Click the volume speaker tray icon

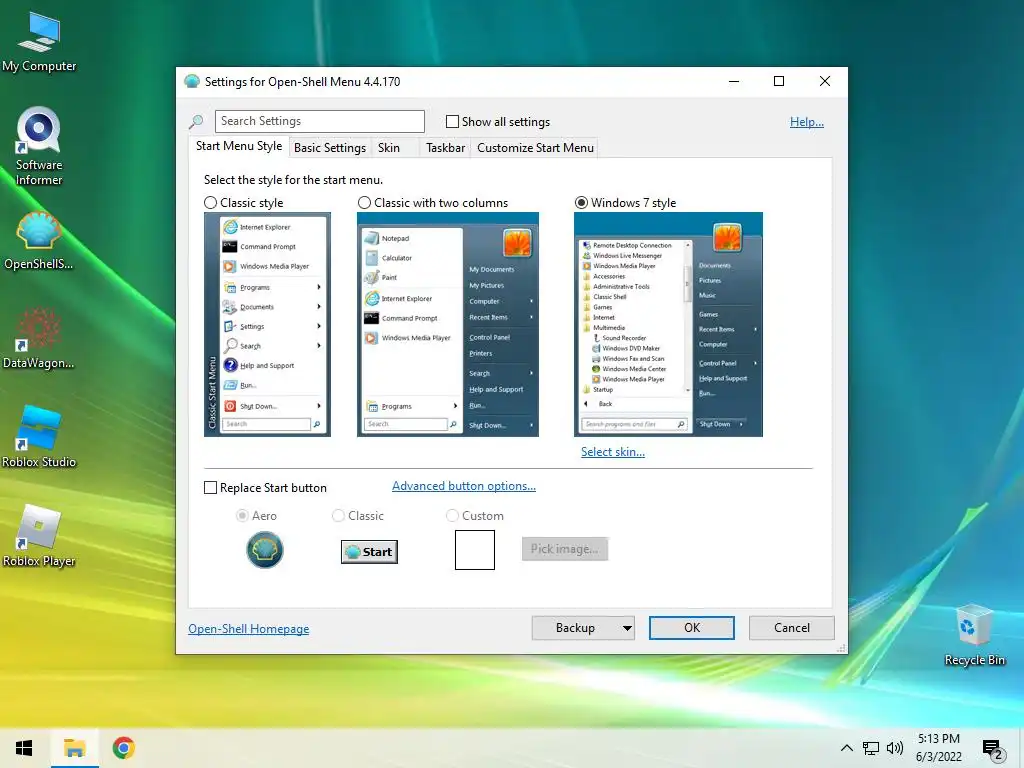coord(895,748)
